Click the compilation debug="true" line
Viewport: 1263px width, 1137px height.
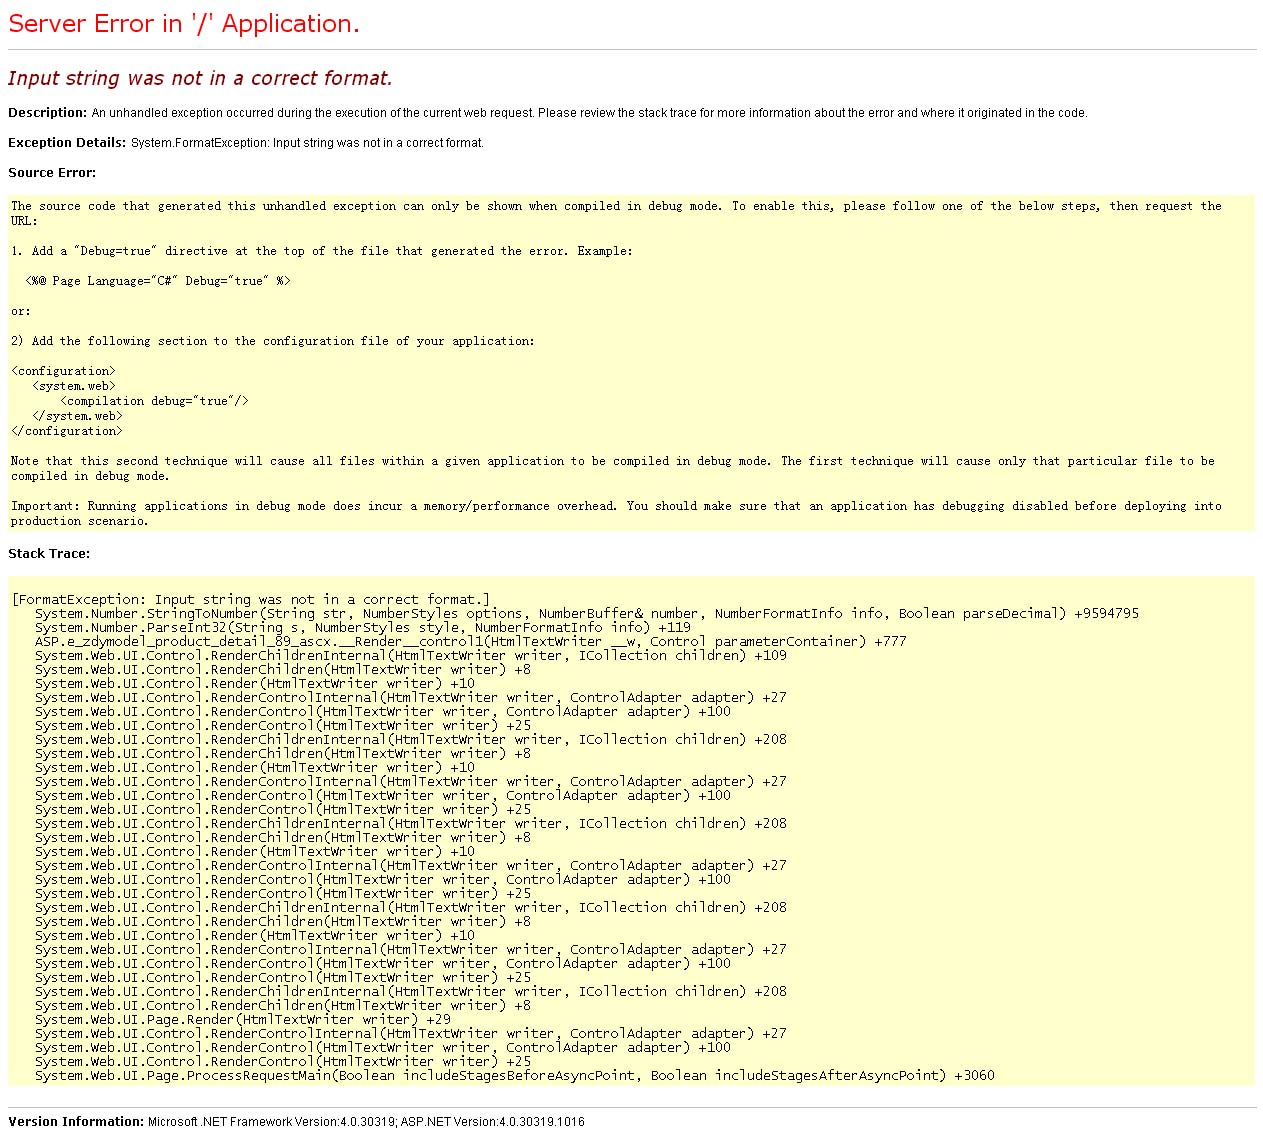[154, 401]
